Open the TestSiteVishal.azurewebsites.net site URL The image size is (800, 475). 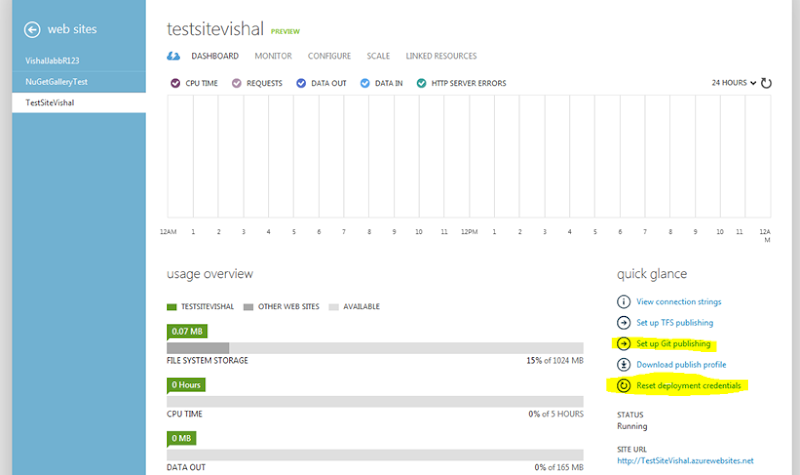(685, 462)
